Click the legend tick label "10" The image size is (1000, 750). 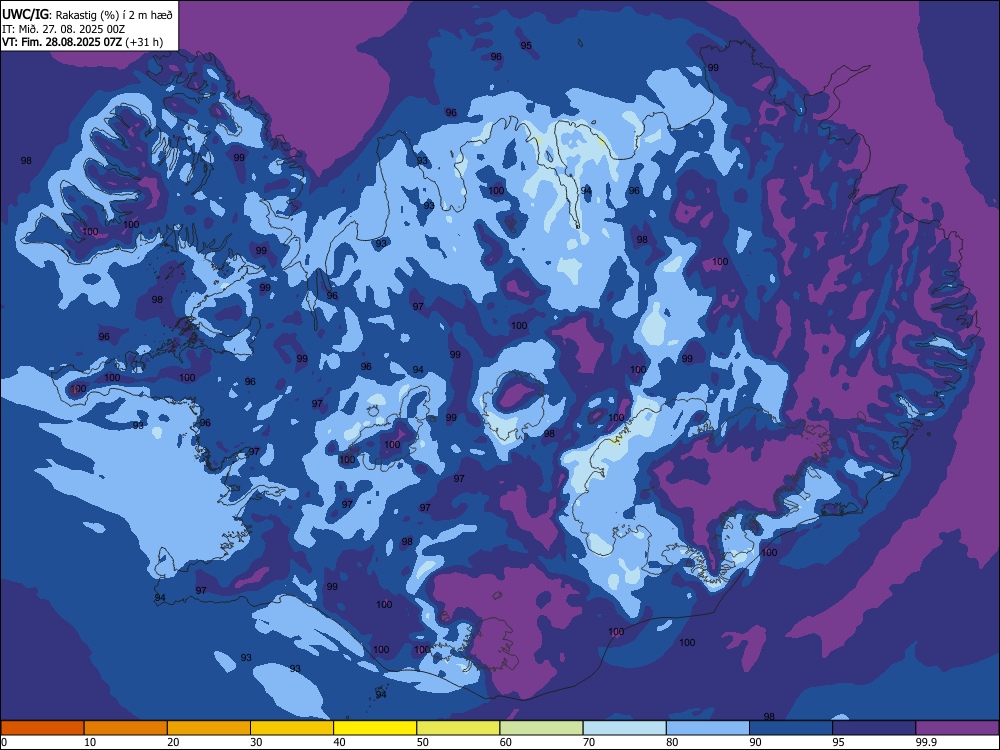click(90, 742)
